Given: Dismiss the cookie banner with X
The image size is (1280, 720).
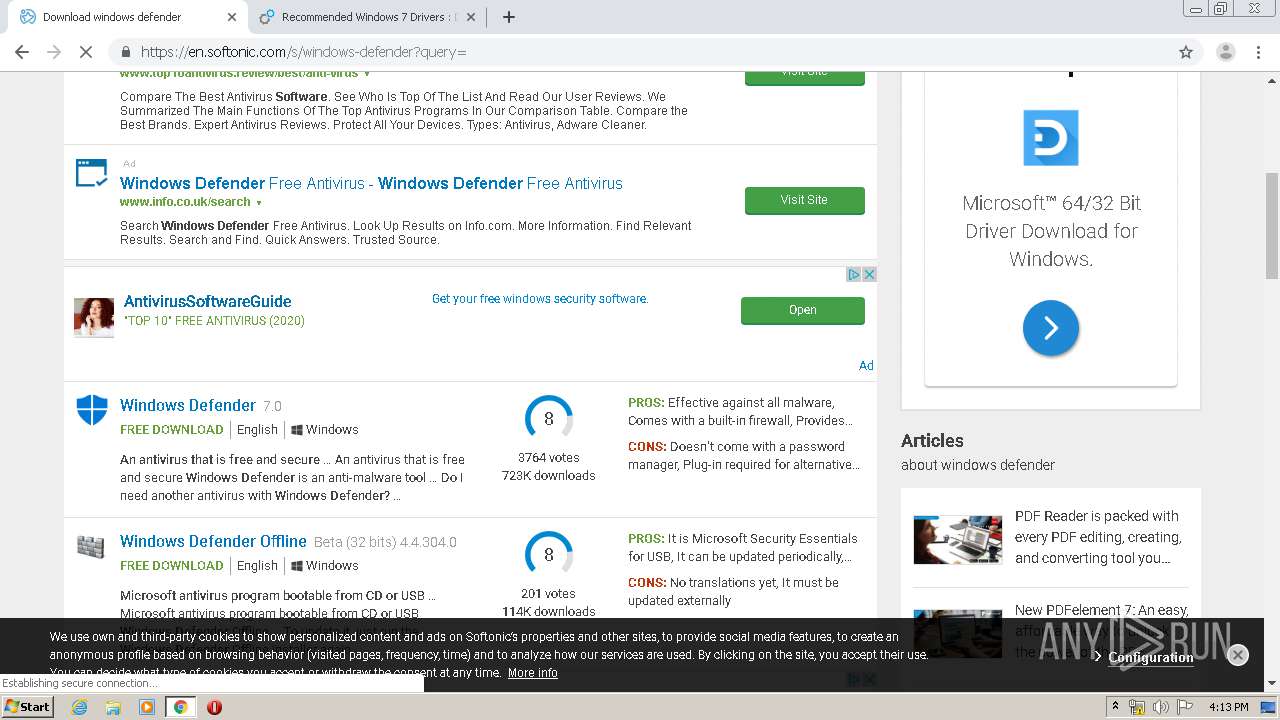Looking at the screenshot, I should pos(1237,655).
